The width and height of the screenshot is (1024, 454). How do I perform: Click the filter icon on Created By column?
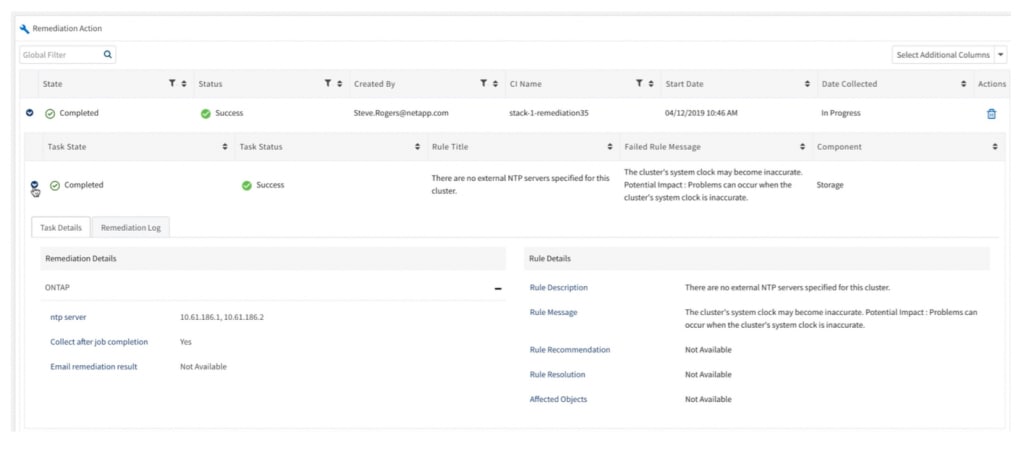483,84
